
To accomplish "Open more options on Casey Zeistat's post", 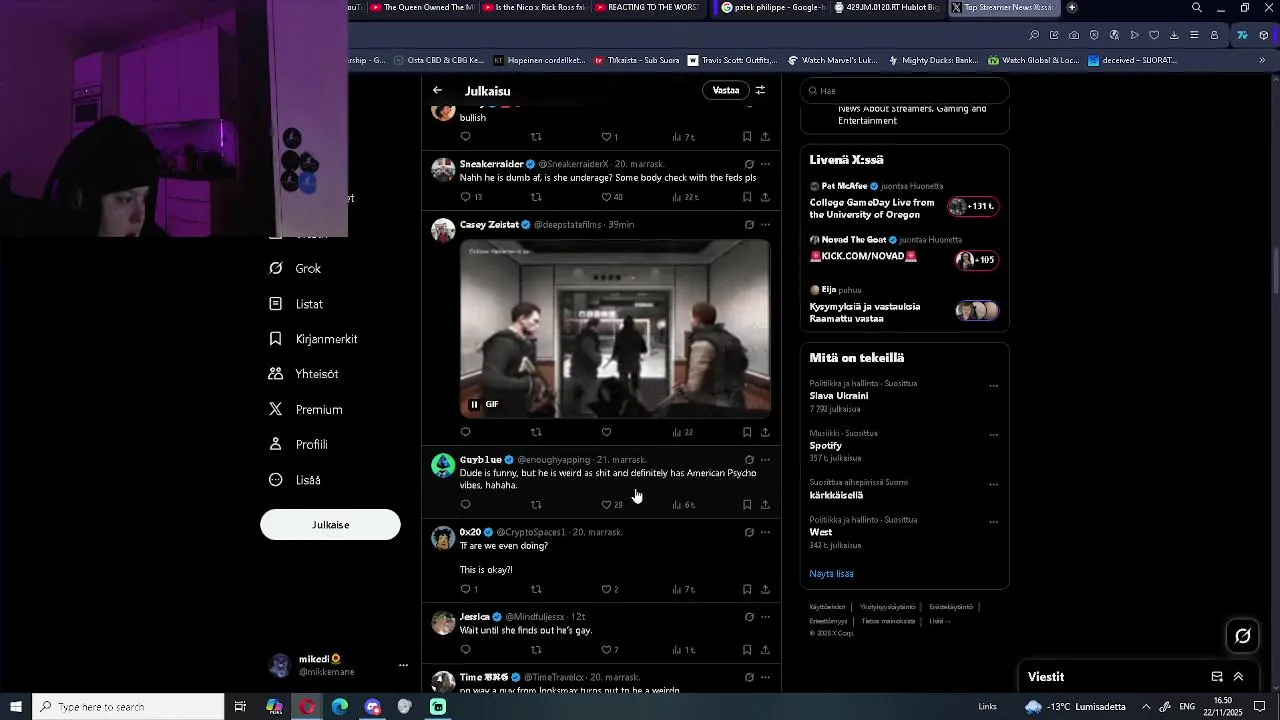I will pyautogui.click(x=765, y=225).
